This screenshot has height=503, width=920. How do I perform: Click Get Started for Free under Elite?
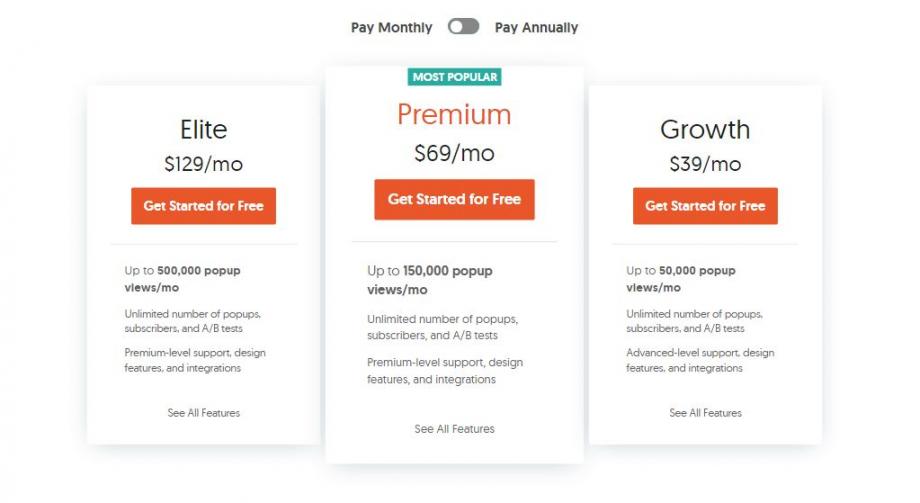(x=203, y=206)
